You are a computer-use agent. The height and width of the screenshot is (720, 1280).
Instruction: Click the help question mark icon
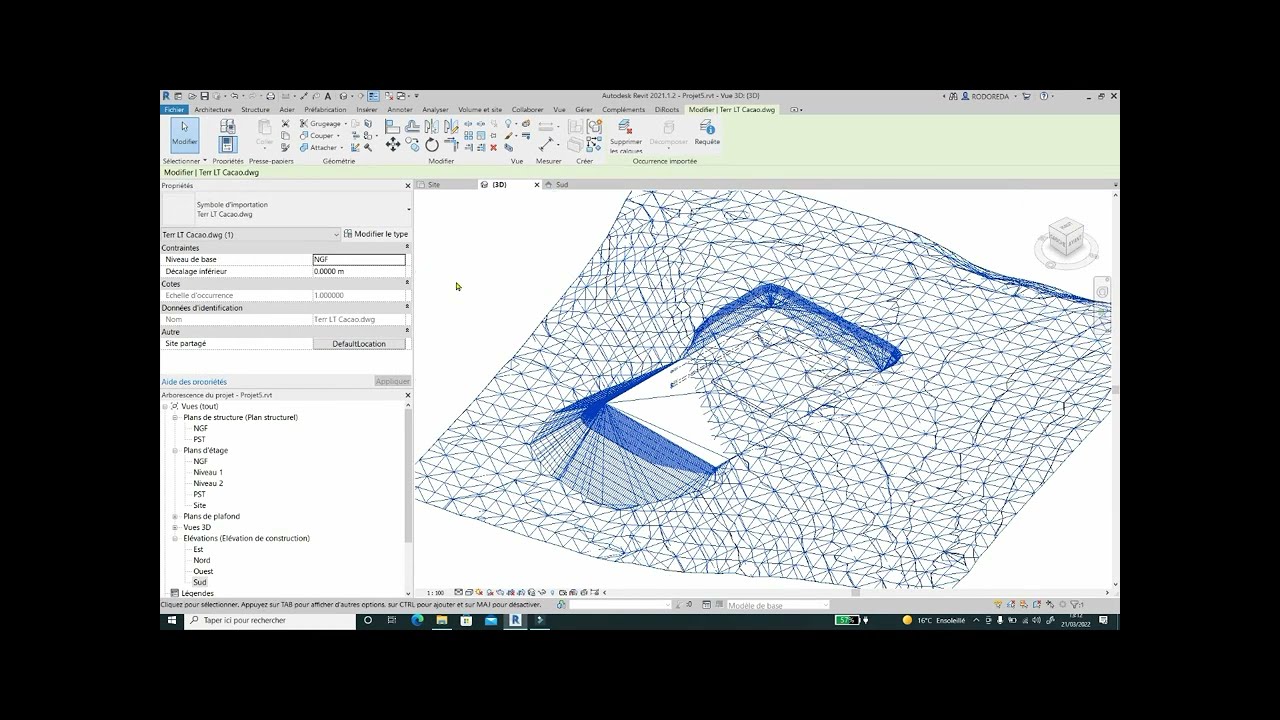tap(1043, 96)
